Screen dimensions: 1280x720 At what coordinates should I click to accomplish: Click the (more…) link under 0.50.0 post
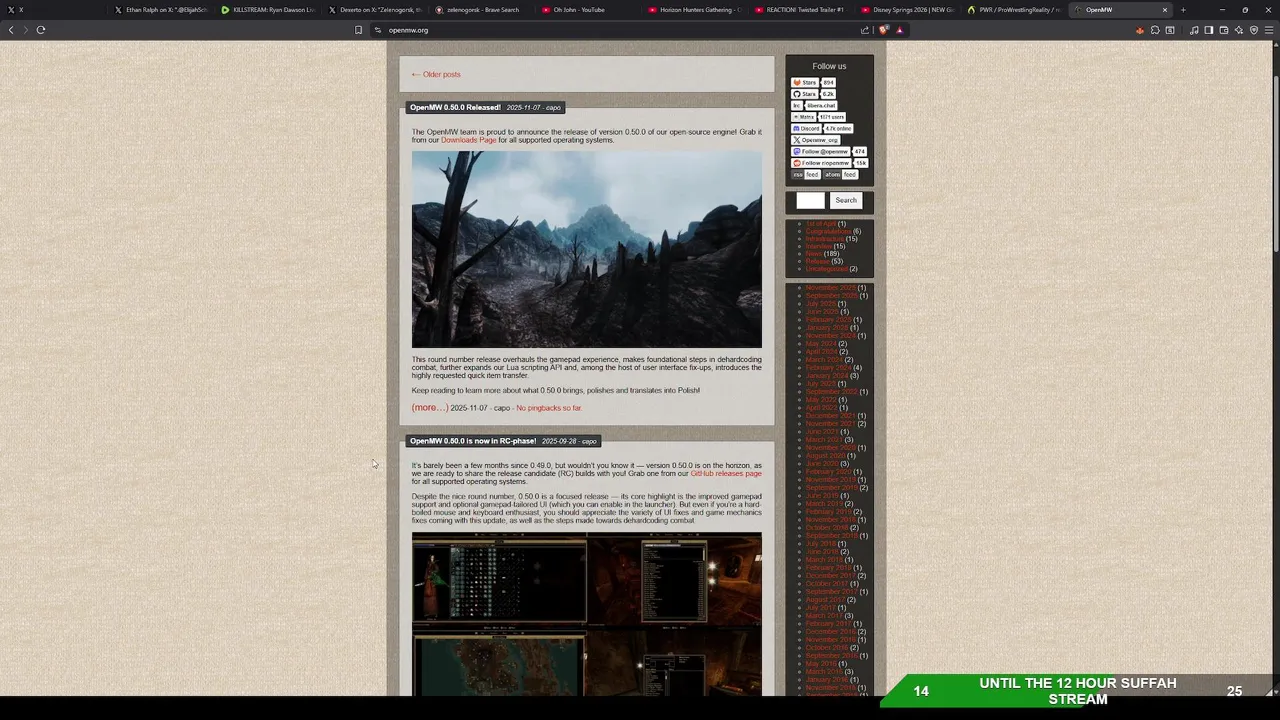(430, 407)
